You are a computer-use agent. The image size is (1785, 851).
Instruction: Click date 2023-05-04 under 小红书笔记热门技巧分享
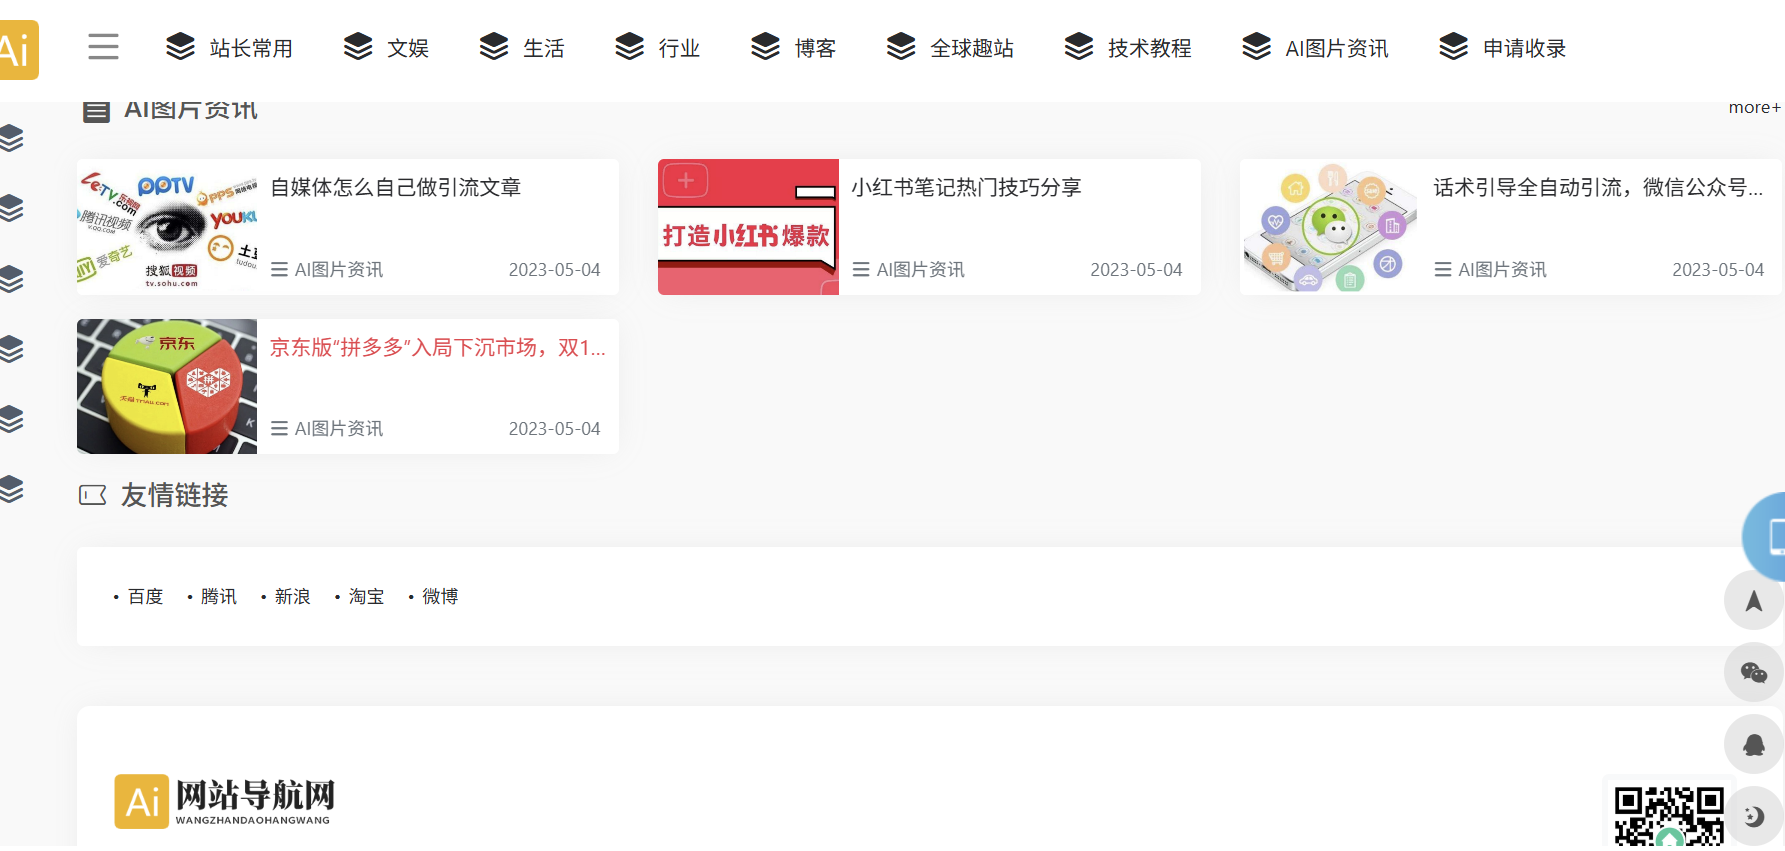[x=1136, y=269]
